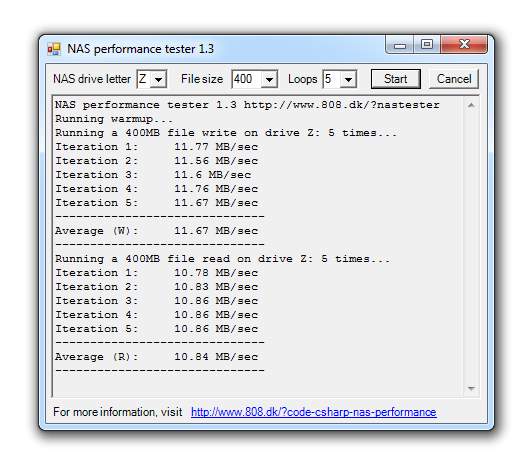
Task: Click the Average (W) result line
Action: [156, 231]
